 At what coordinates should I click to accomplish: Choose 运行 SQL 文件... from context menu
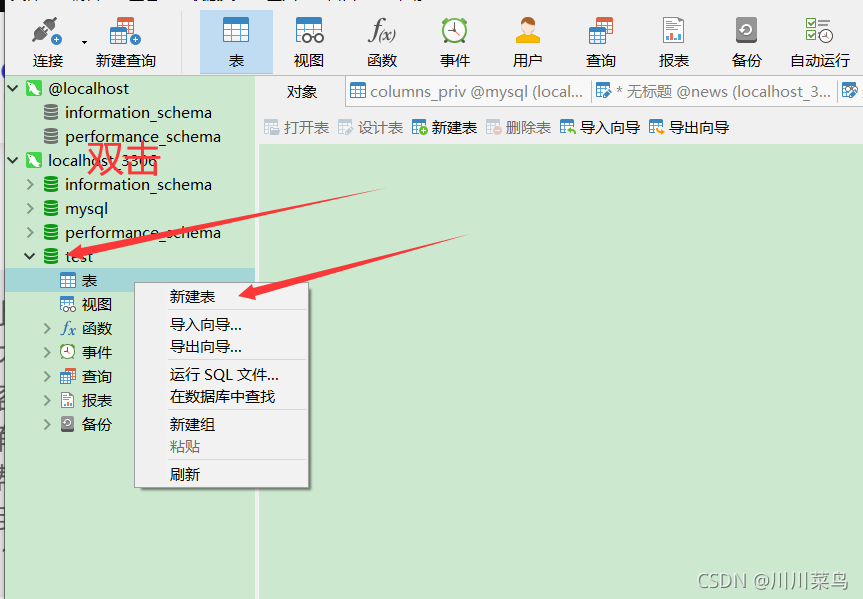click(224, 375)
